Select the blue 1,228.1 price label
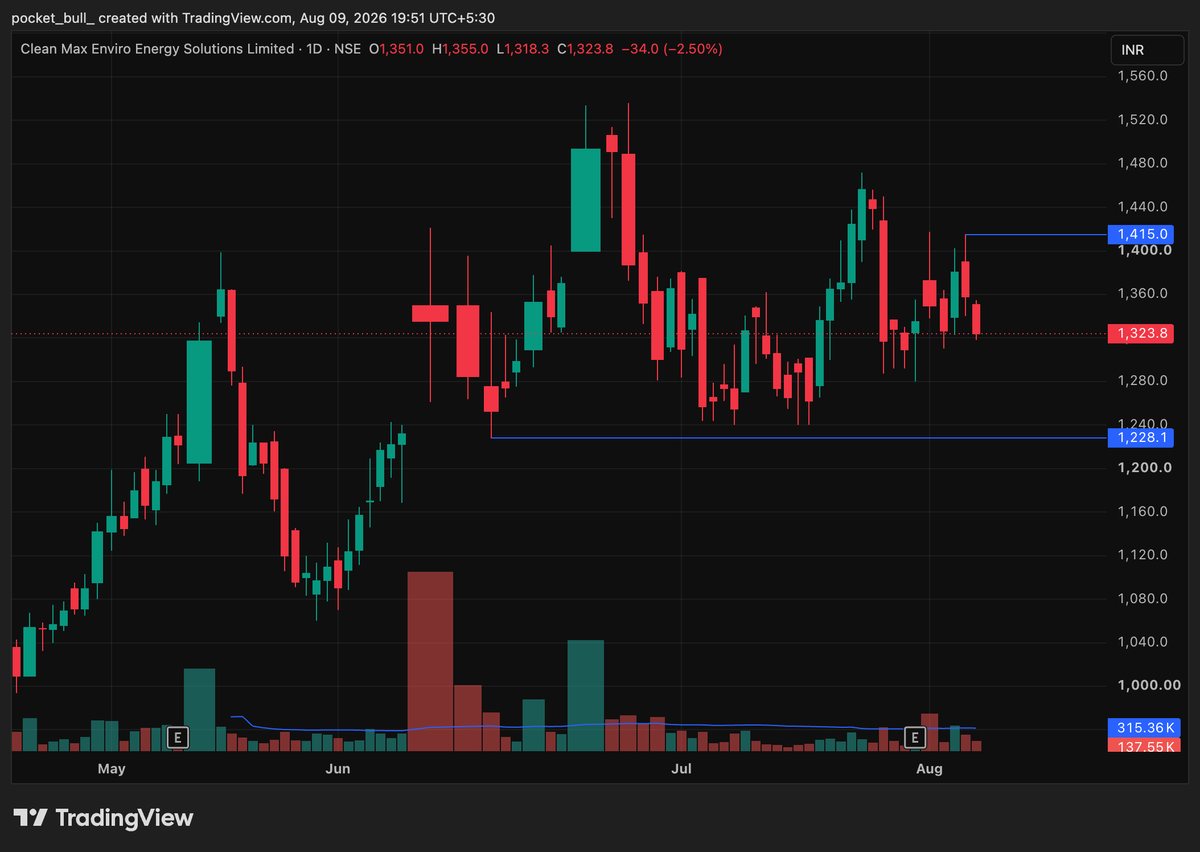Image resolution: width=1200 pixels, height=852 pixels. pyautogui.click(x=1140, y=438)
